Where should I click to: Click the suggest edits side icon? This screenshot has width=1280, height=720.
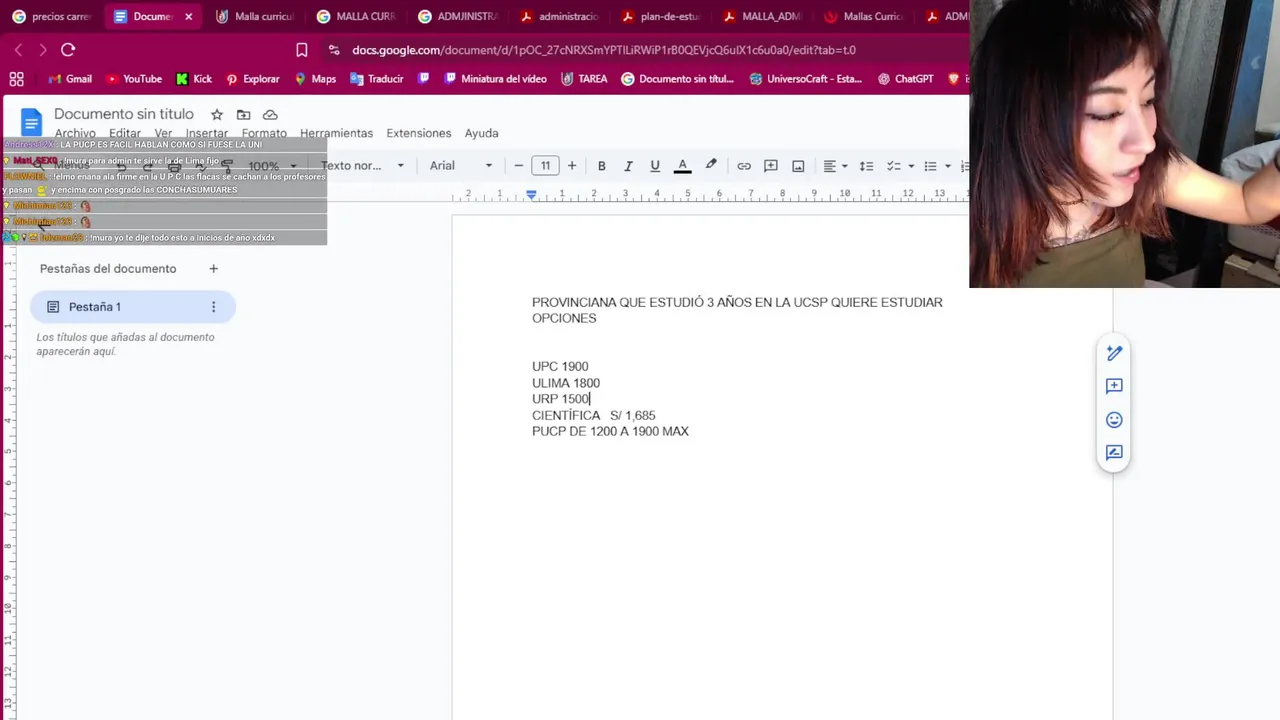click(1114, 353)
